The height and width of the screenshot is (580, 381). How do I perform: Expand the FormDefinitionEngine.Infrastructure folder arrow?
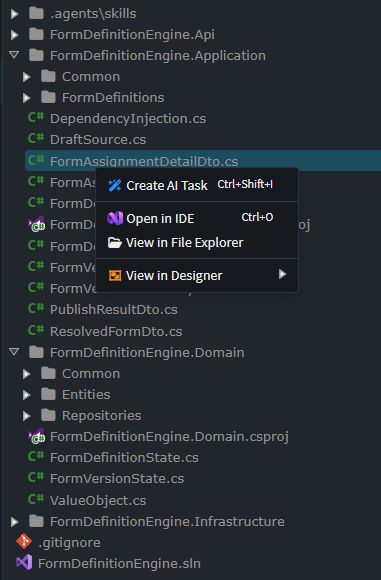14,522
